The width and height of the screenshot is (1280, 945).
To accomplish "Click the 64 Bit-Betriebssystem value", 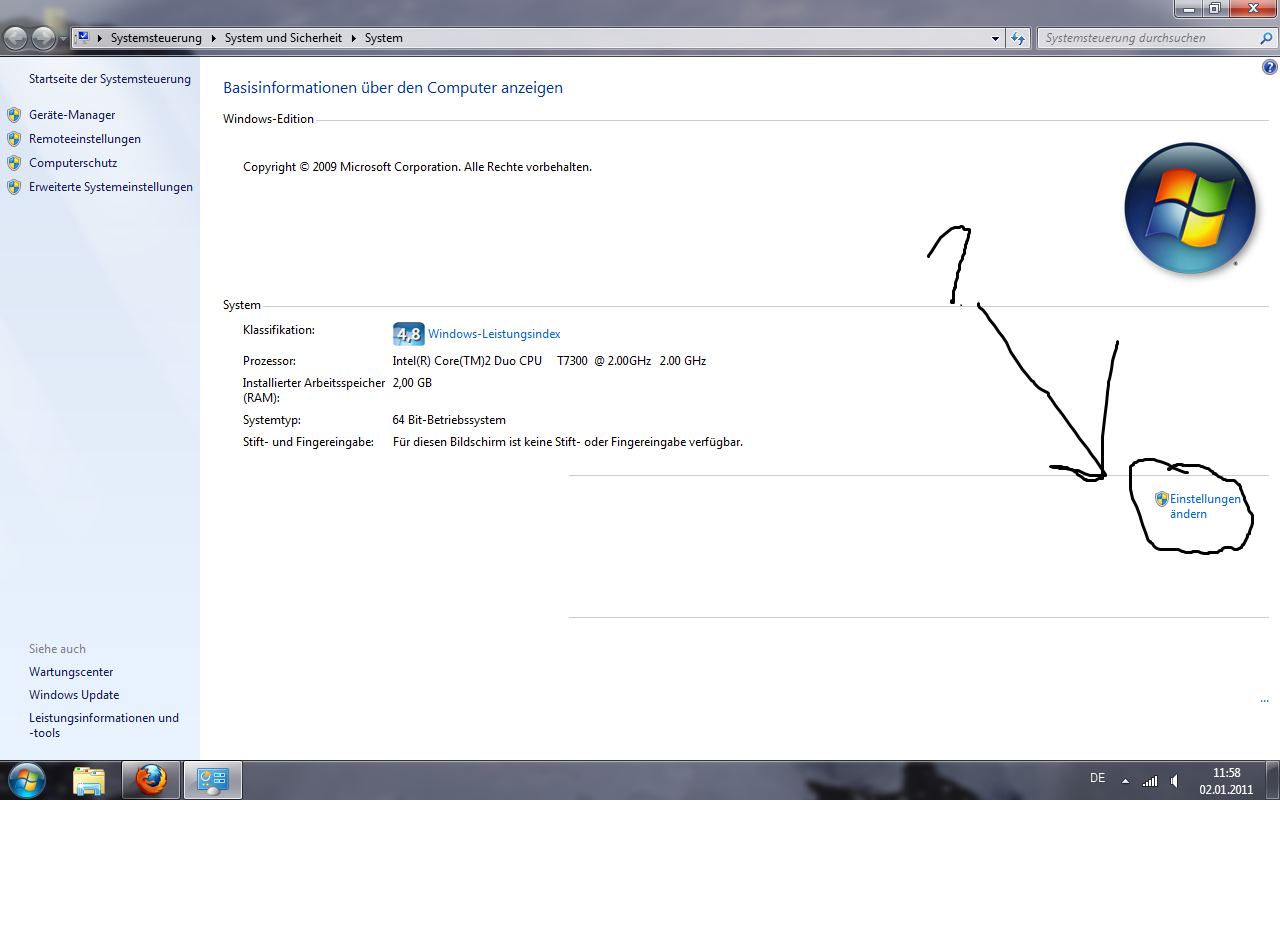I will [449, 420].
